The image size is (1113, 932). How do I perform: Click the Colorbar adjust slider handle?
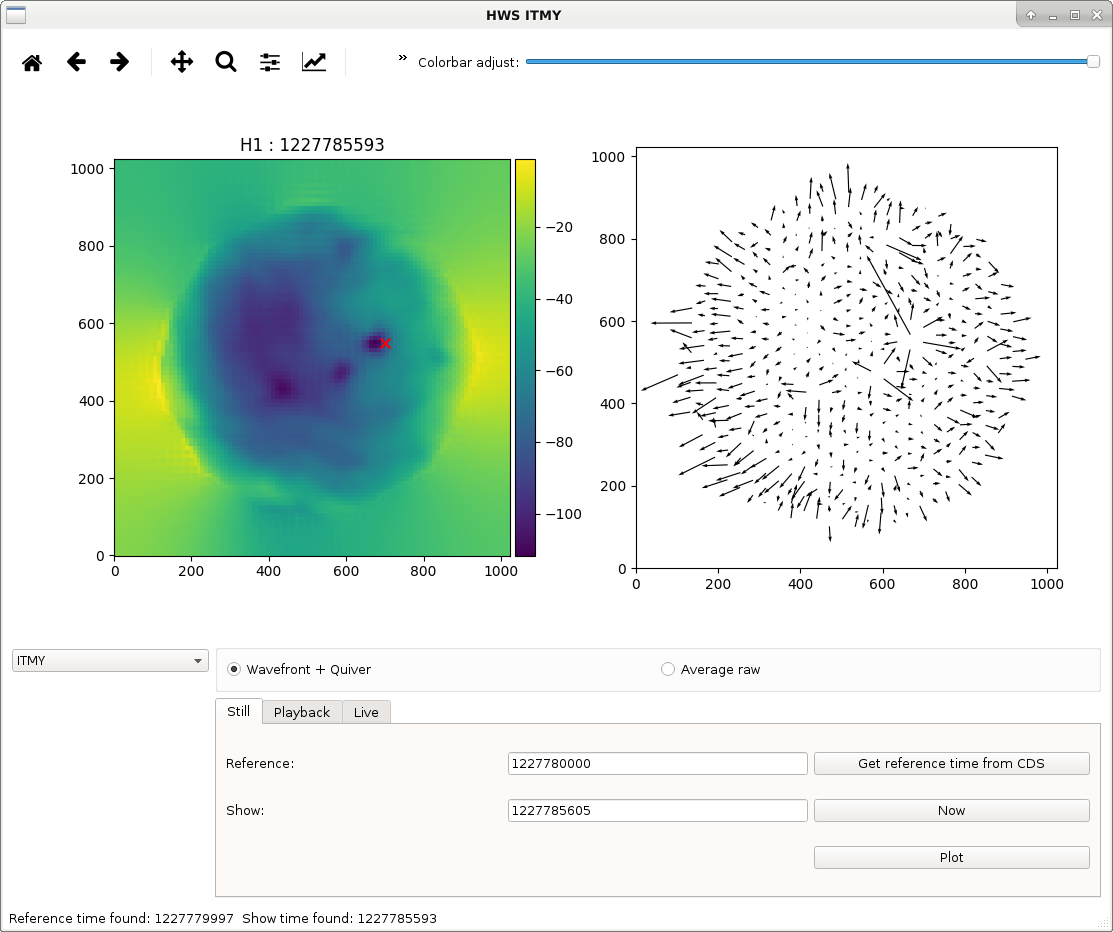pos(1093,62)
